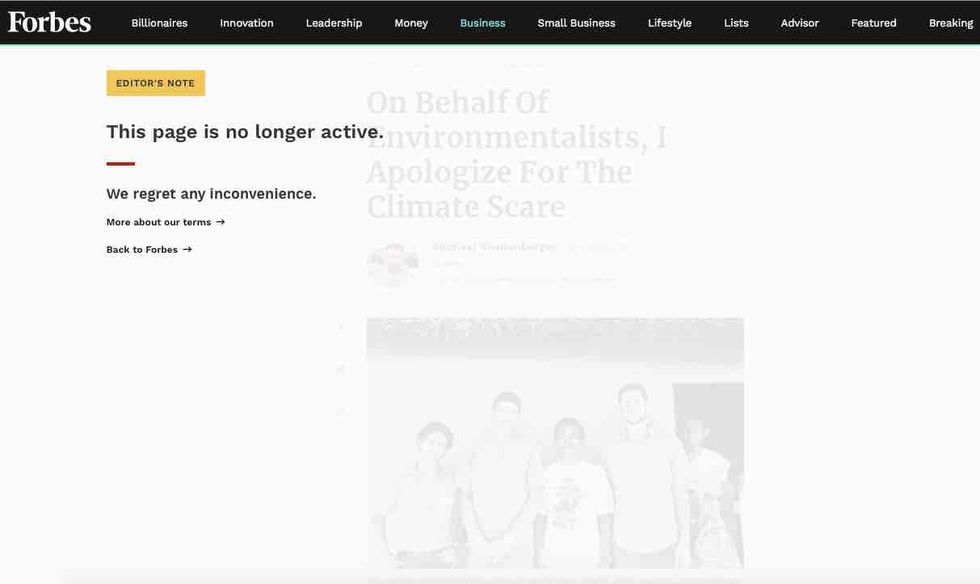
Task: Open the Advisor nav item
Action: pyautogui.click(x=799, y=23)
